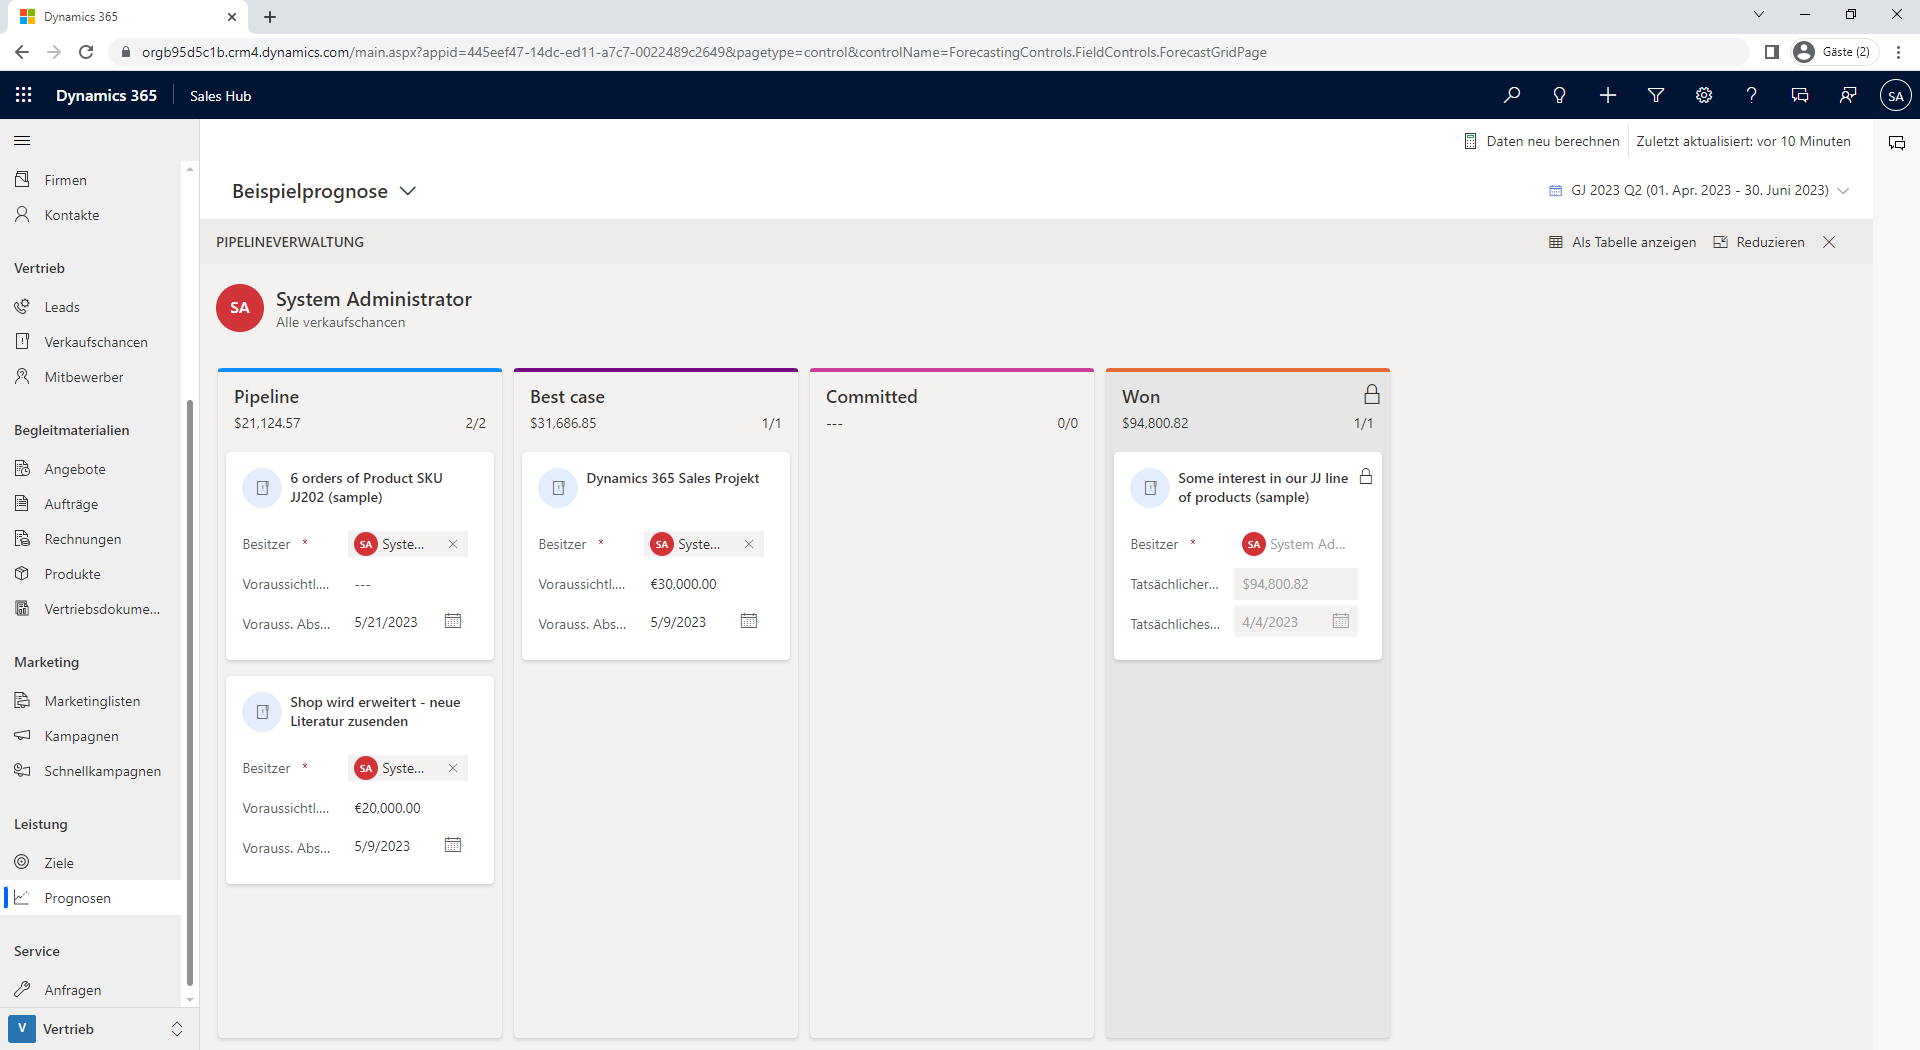
Task: Click Daten neu berechnen button
Action: (1541, 141)
